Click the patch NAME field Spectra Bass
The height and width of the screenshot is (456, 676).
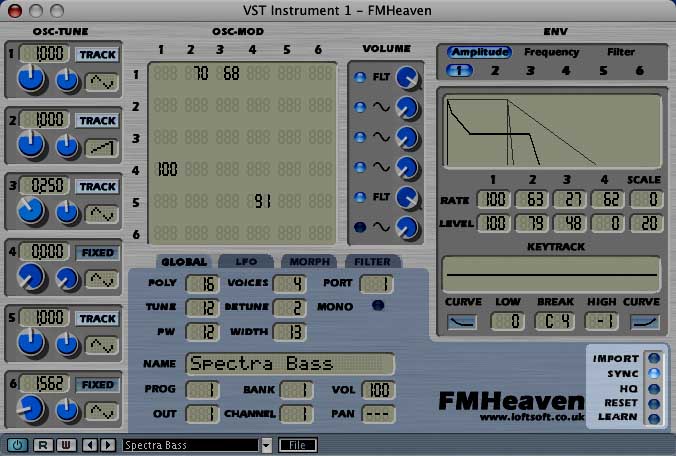pyautogui.click(x=290, y=364)
